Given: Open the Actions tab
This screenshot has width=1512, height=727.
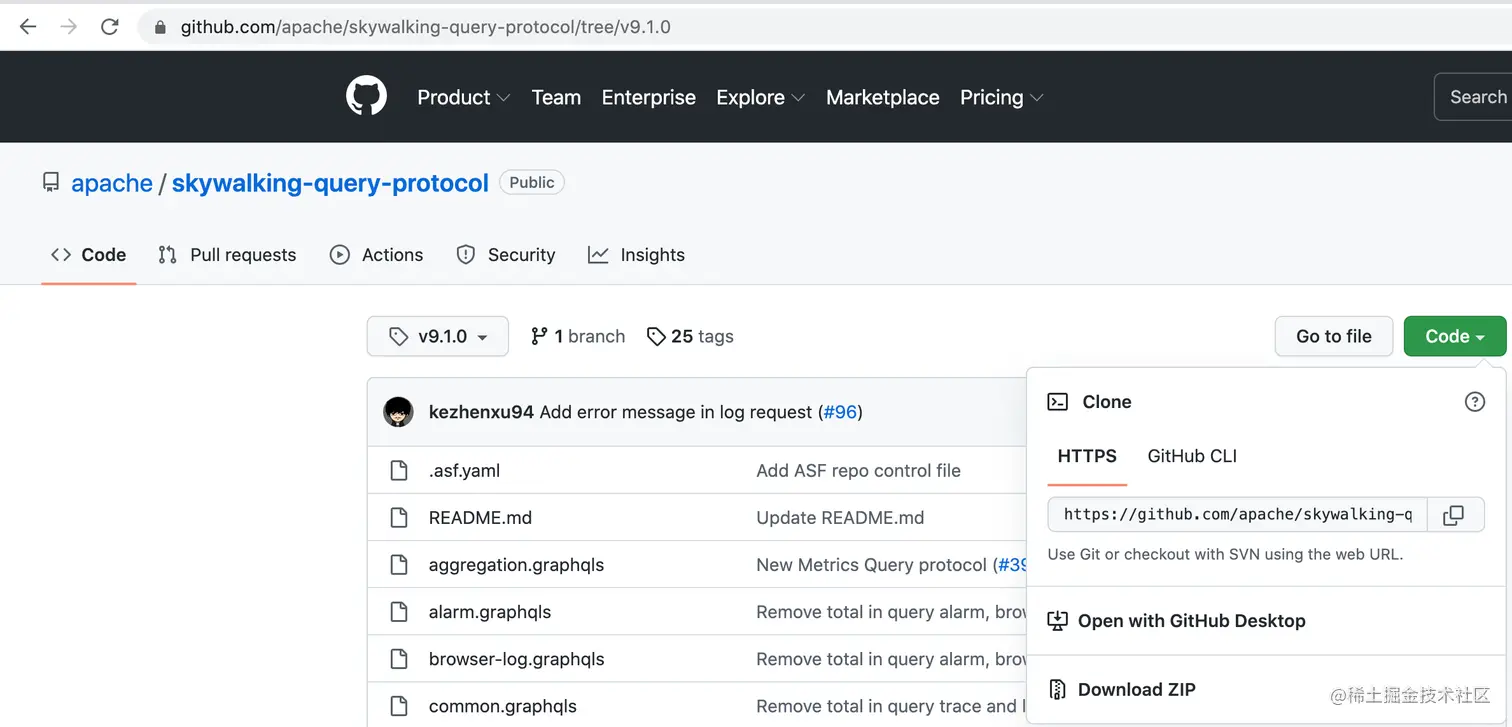Looking at the screenshot, I should [x=377, y=255].
